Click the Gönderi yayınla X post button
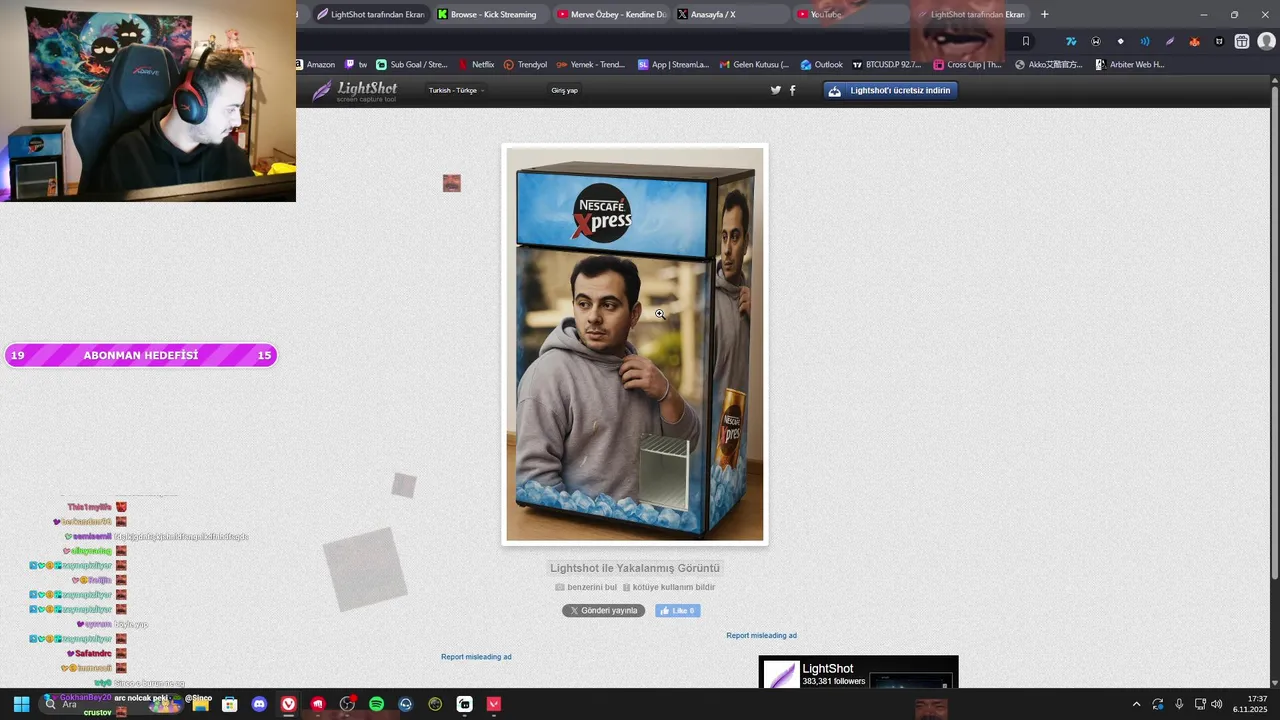 pos(603,610)
